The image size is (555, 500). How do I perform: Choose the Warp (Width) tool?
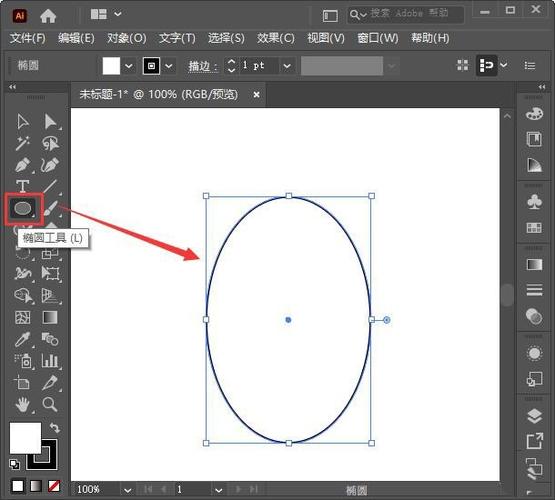pyautogui.click(x=23, y=273)
